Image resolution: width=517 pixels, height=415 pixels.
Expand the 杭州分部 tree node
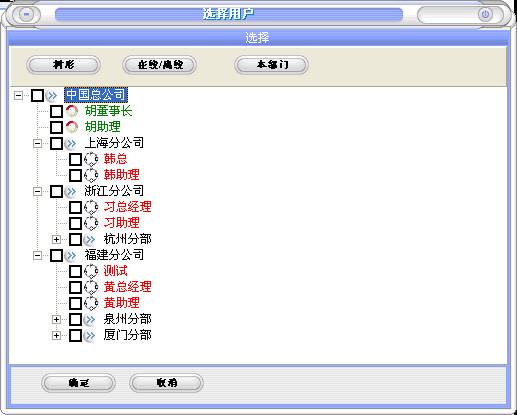(x=56, y=239)
